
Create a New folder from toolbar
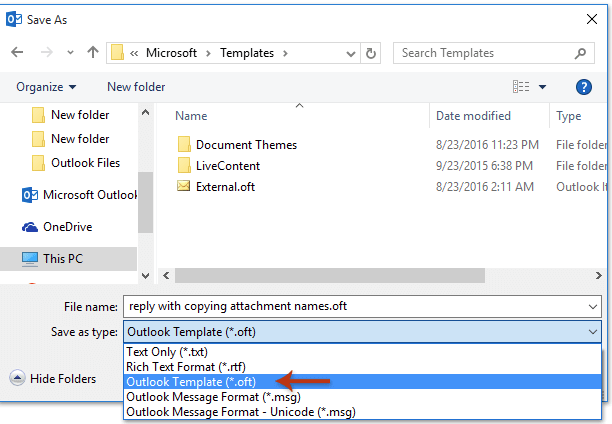[x=136, y=87]
